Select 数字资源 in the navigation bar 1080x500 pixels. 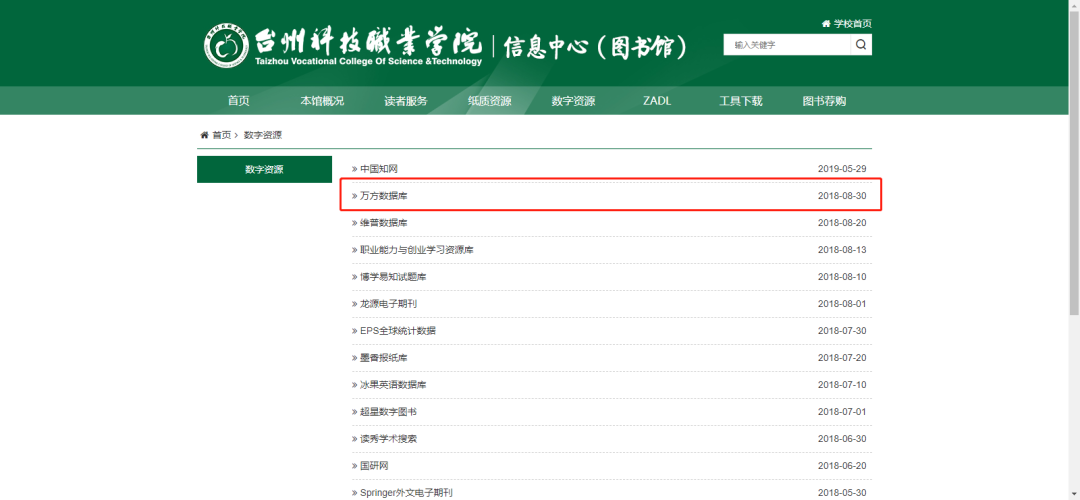[x=573, y=101]
